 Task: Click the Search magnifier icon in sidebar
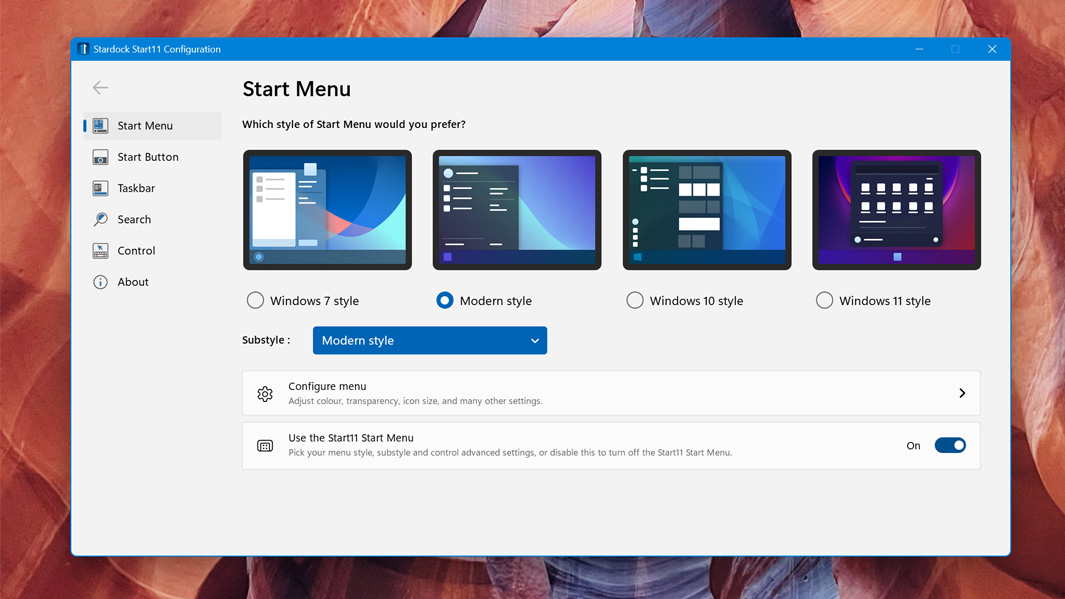100,219
